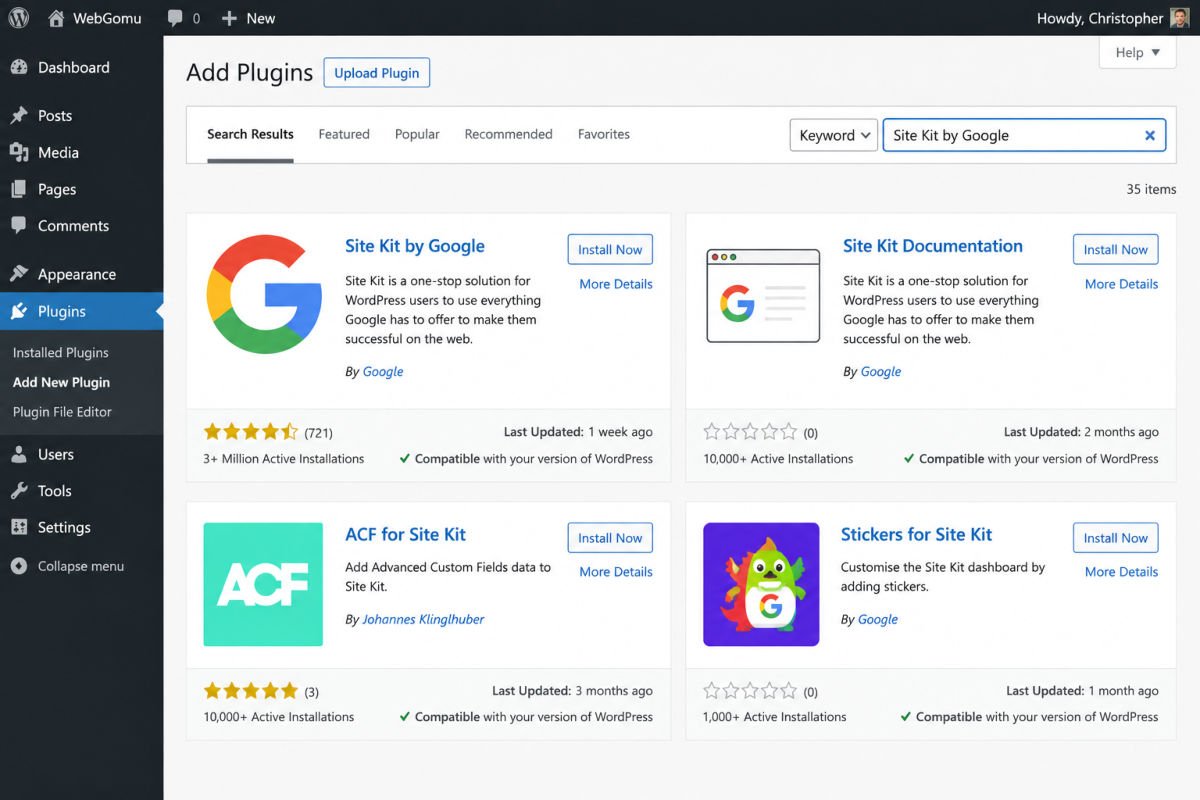Open More Details for Site Kit by Google

tap(616, 284)
